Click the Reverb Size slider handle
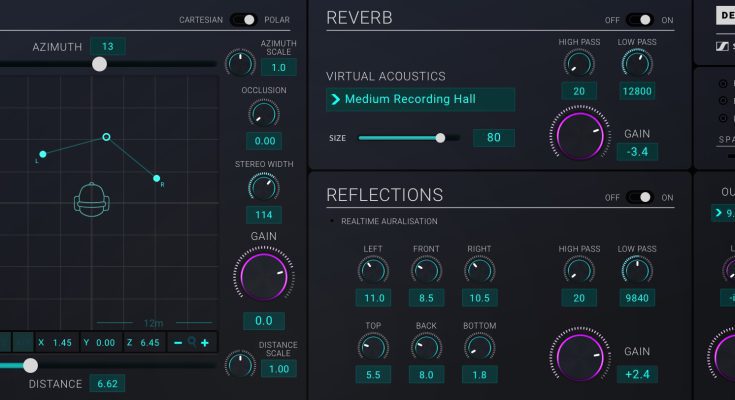The width and height of the screenshot is (735, 400). 440,138
